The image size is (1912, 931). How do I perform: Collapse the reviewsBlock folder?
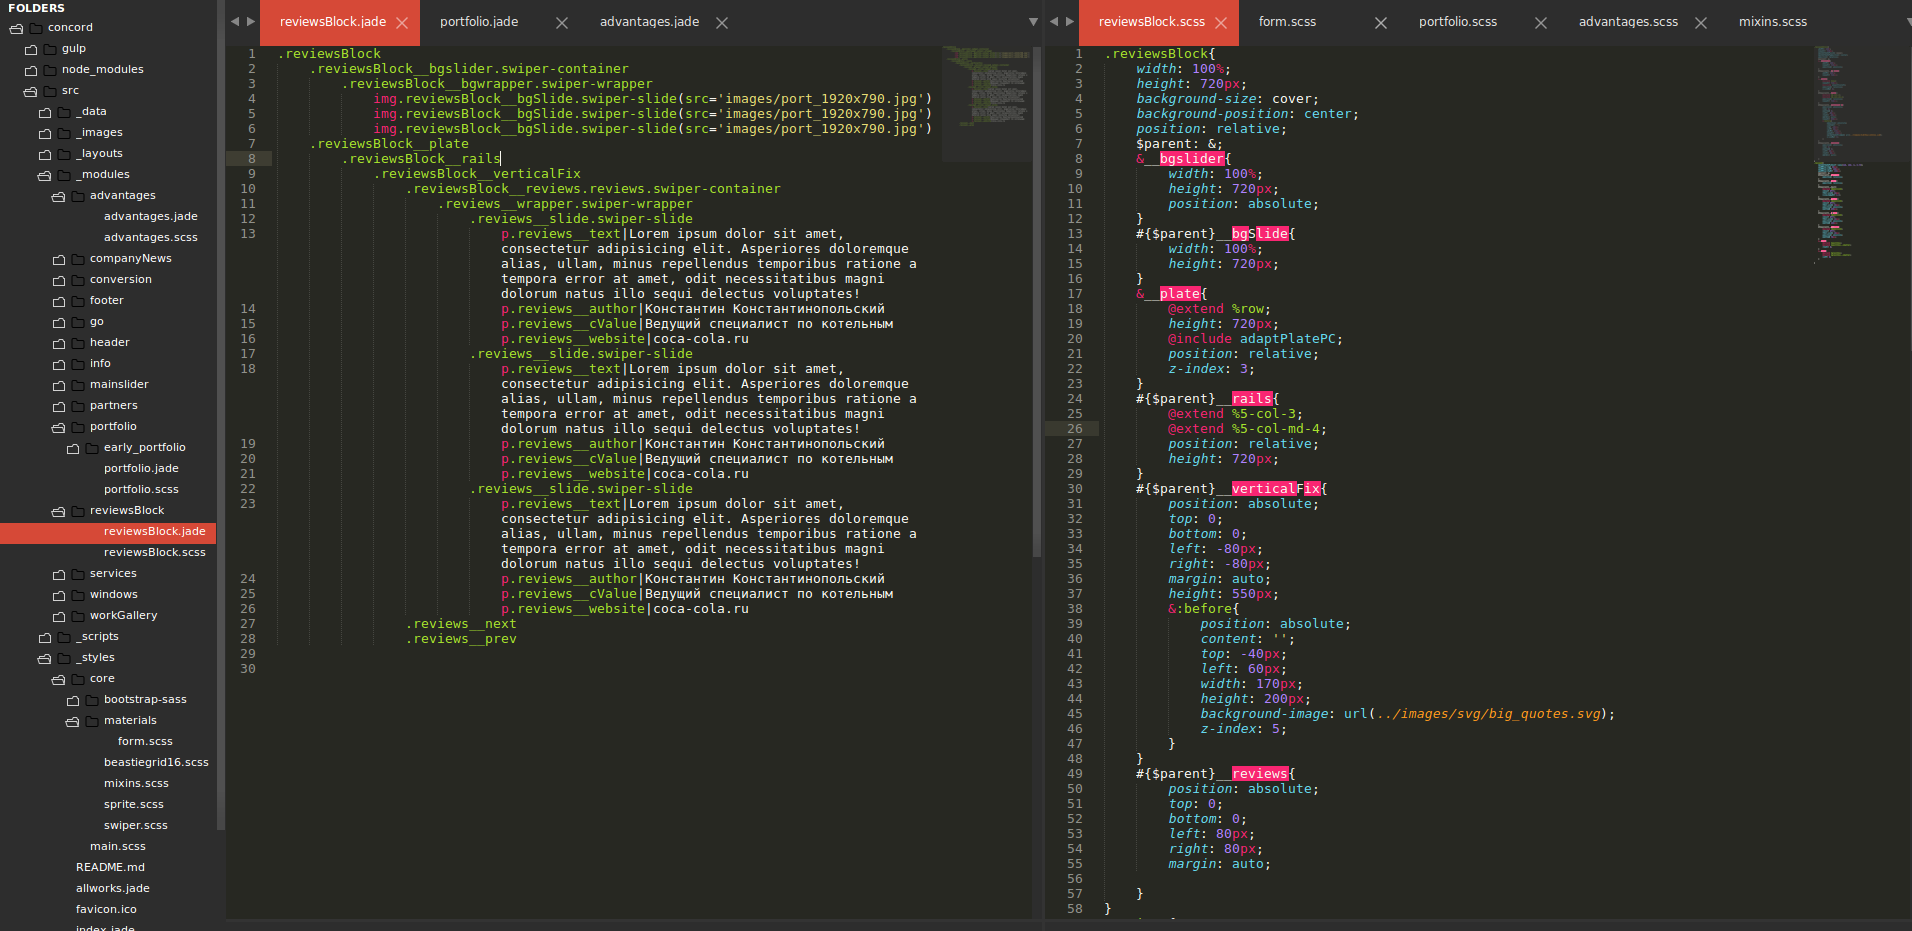tap(58, 511)
